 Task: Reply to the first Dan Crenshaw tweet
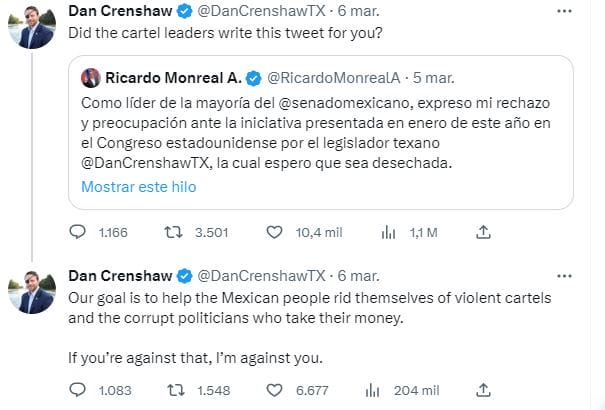pos(78,232)
